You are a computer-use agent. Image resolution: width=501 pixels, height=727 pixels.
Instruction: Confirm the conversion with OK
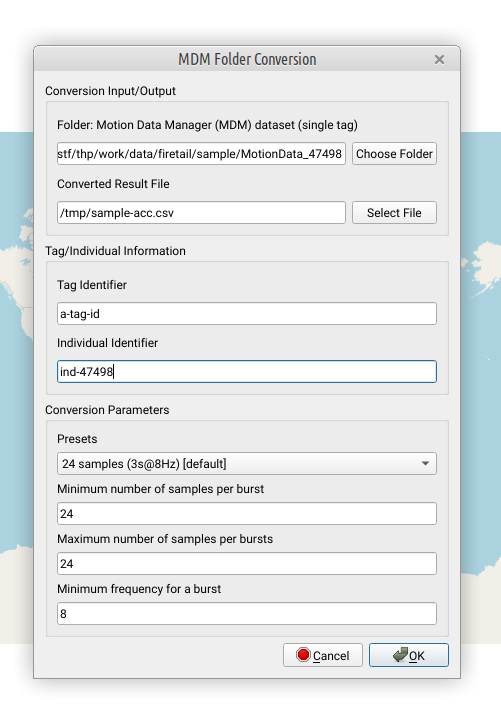(x=409, y=655)
